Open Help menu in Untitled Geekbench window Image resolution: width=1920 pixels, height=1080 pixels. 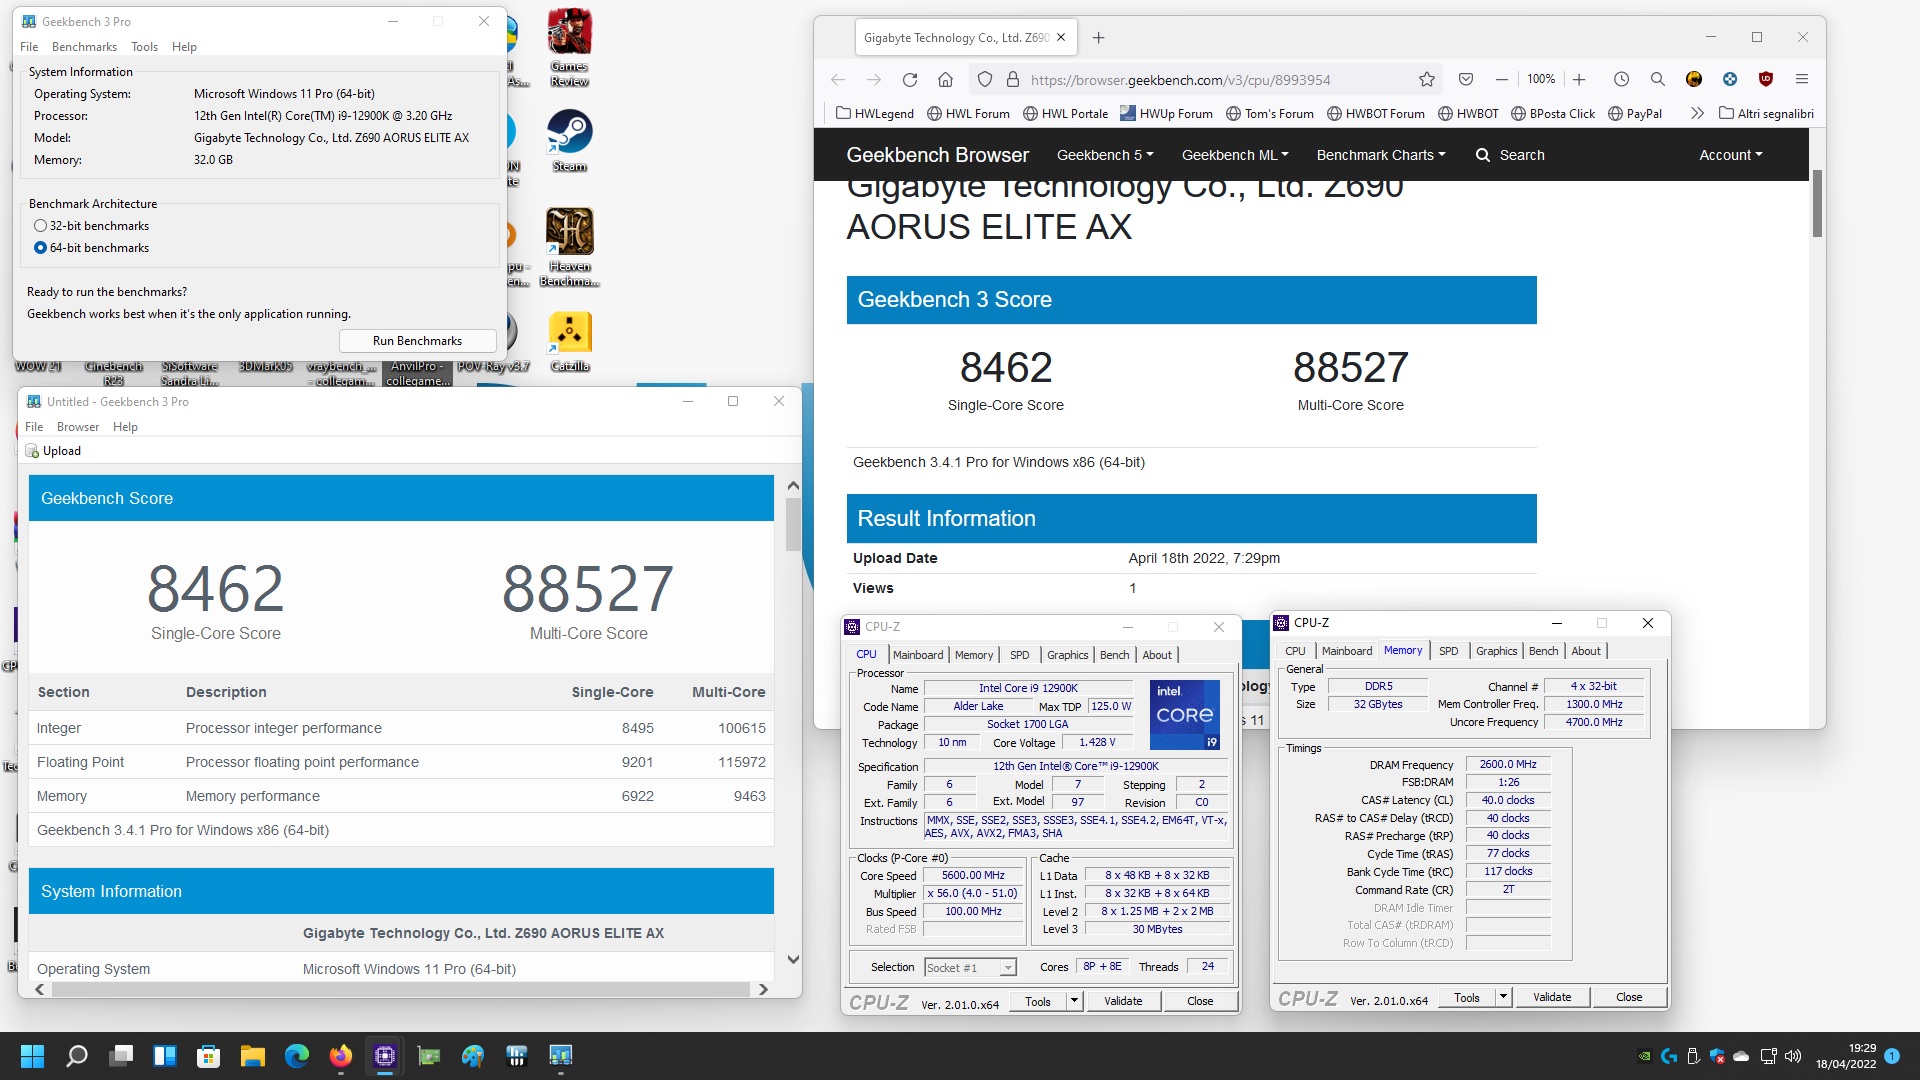coord(125,427)
